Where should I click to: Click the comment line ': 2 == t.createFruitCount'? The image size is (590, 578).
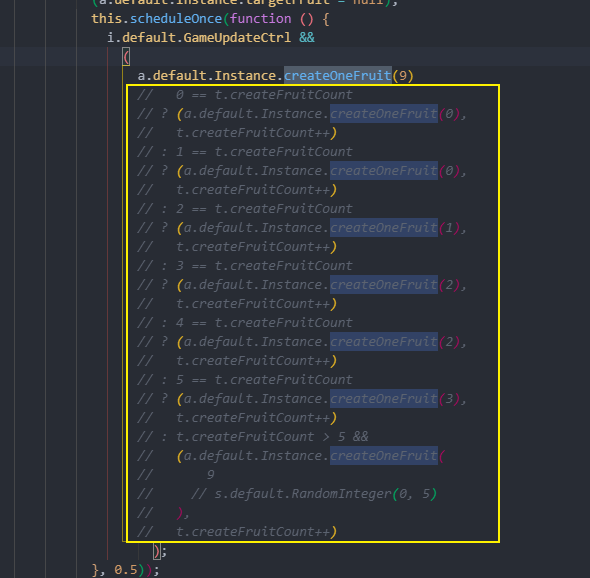pyautogui.click(x=245, y=208)
